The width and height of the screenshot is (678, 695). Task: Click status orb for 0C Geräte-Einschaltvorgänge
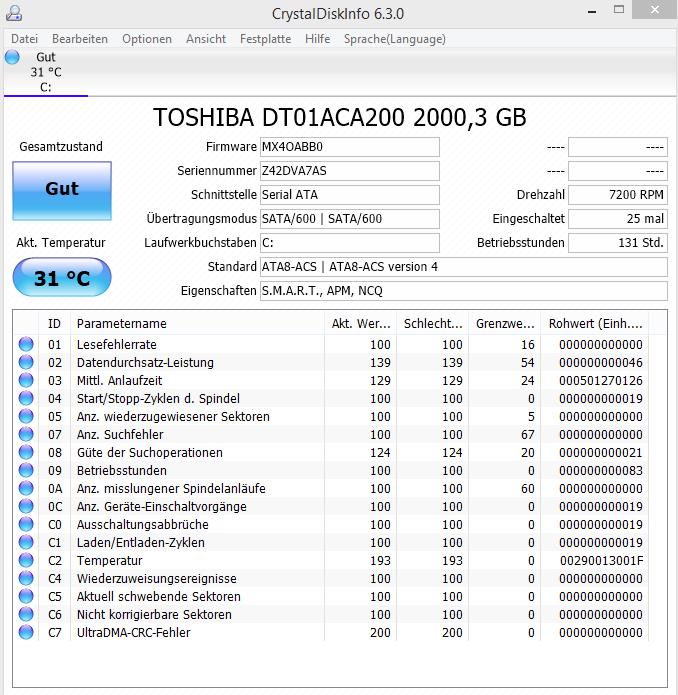[26, 506]
